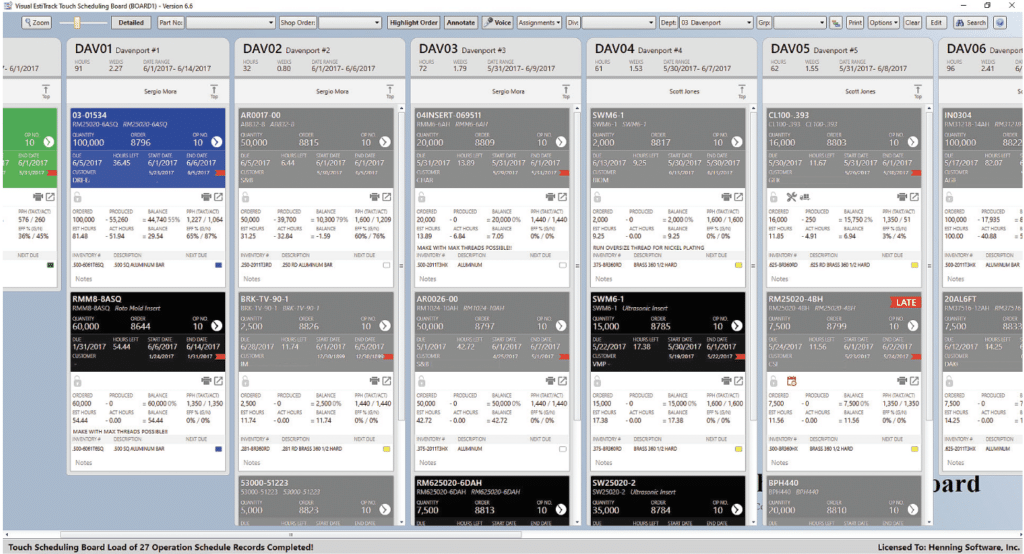Click the DAV02 column scroll up arrow
The height and width of the screenshot is (554, 1024).
pyautogui.click(x=401, y=108)
